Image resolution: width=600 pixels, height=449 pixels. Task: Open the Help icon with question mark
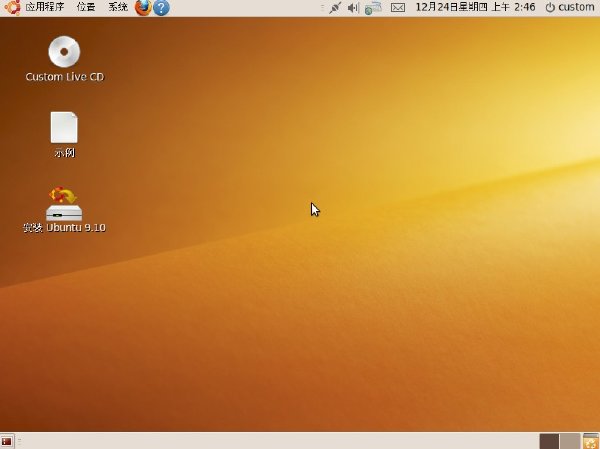point(161,8)
